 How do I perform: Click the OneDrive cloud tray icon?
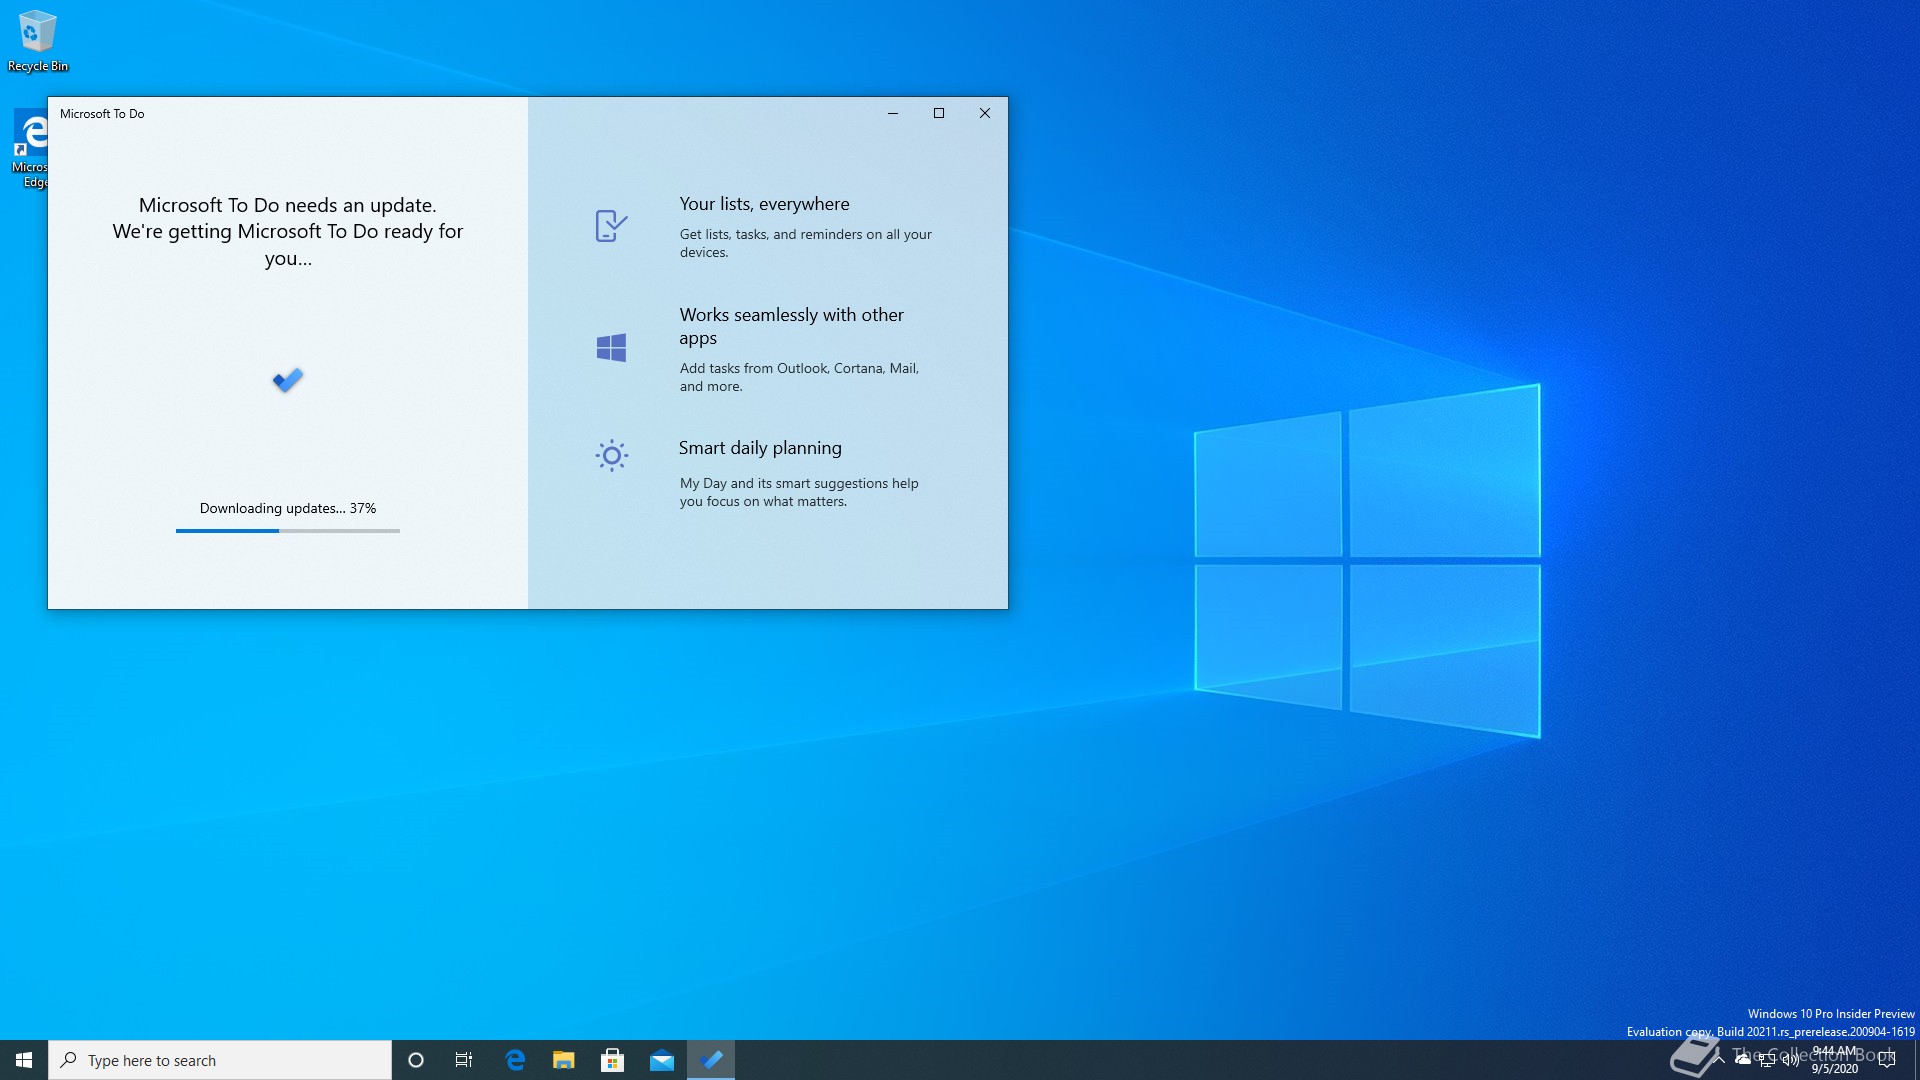(1743, 1060)
